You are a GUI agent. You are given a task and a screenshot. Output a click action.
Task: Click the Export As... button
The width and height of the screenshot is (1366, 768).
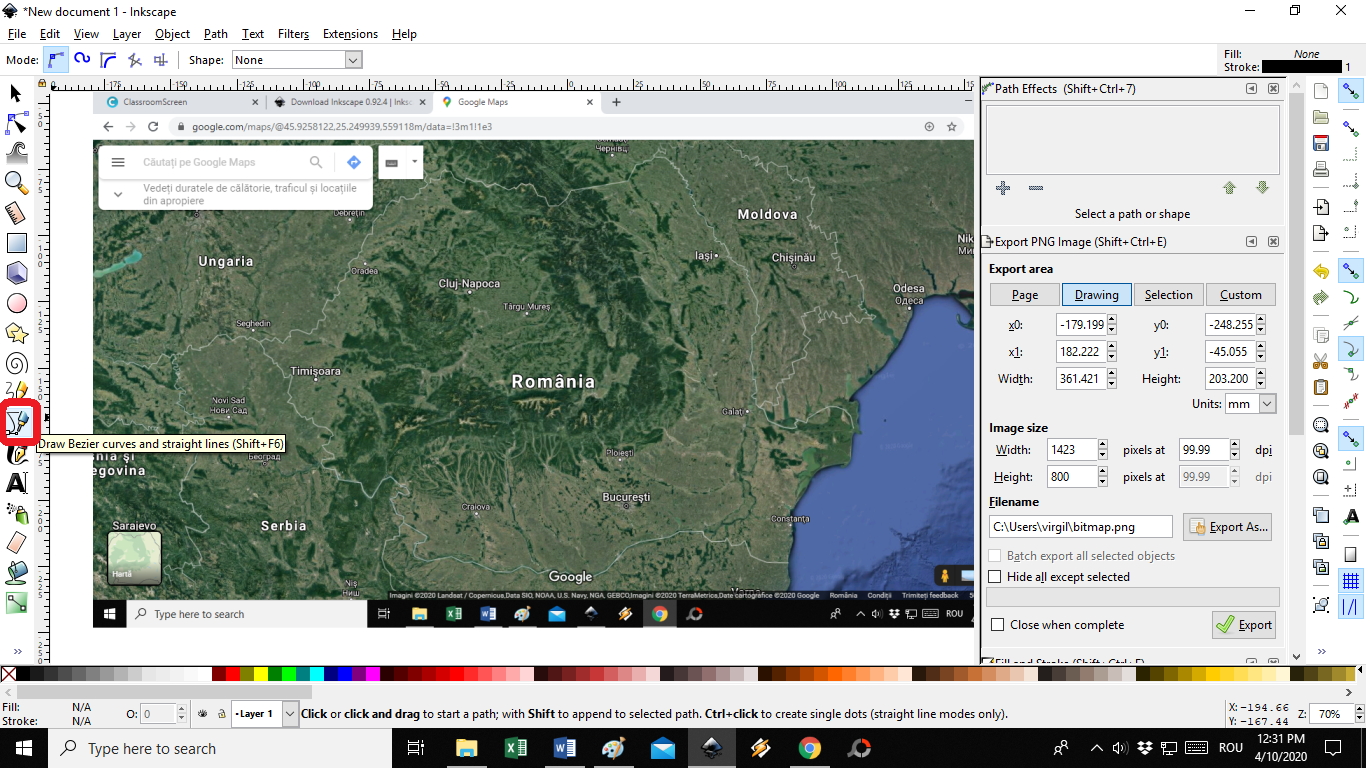tap(1227, 527)
